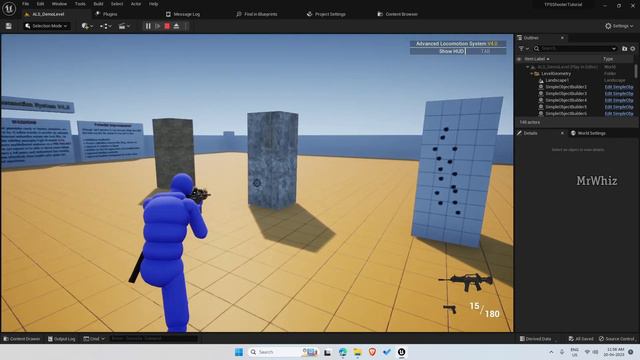Open the Outliner search history dropdown

click(613, 49)
